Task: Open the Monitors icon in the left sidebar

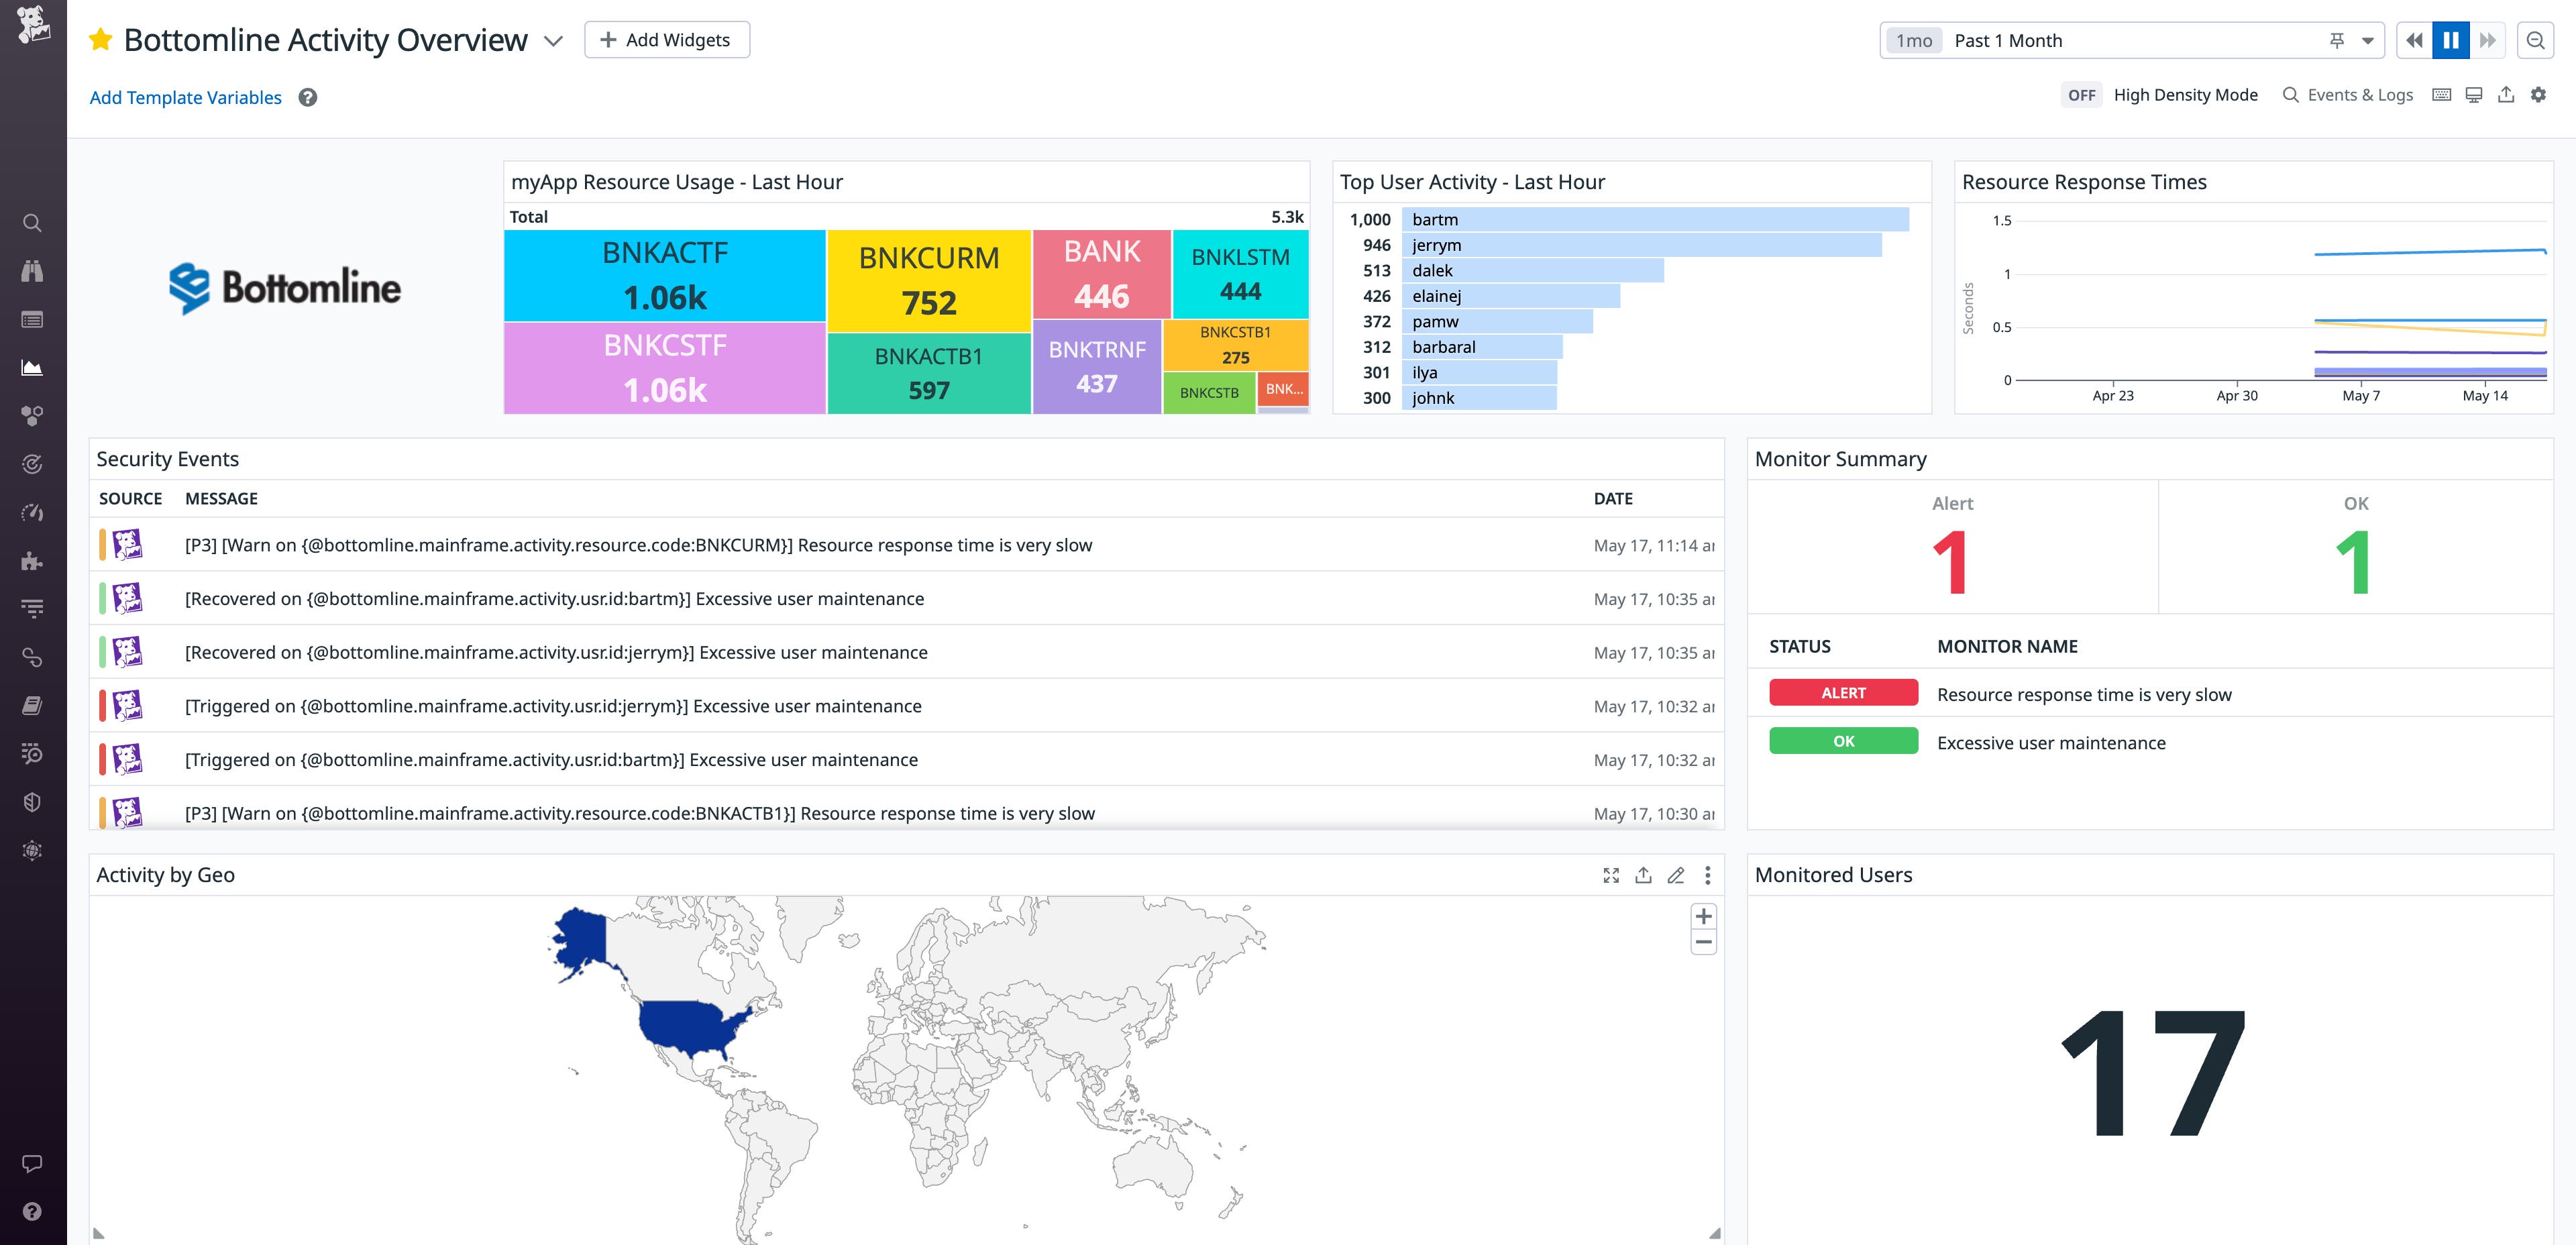Action: [32, 464]
